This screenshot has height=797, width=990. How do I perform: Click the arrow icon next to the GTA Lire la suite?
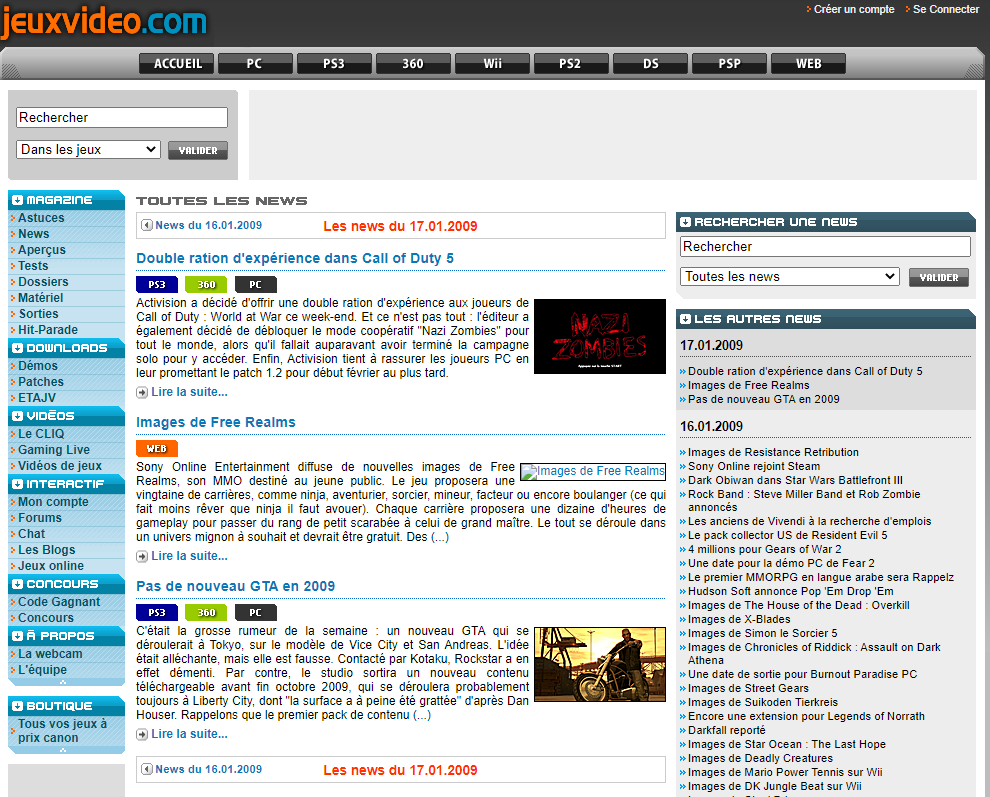(x=142, y=734)
